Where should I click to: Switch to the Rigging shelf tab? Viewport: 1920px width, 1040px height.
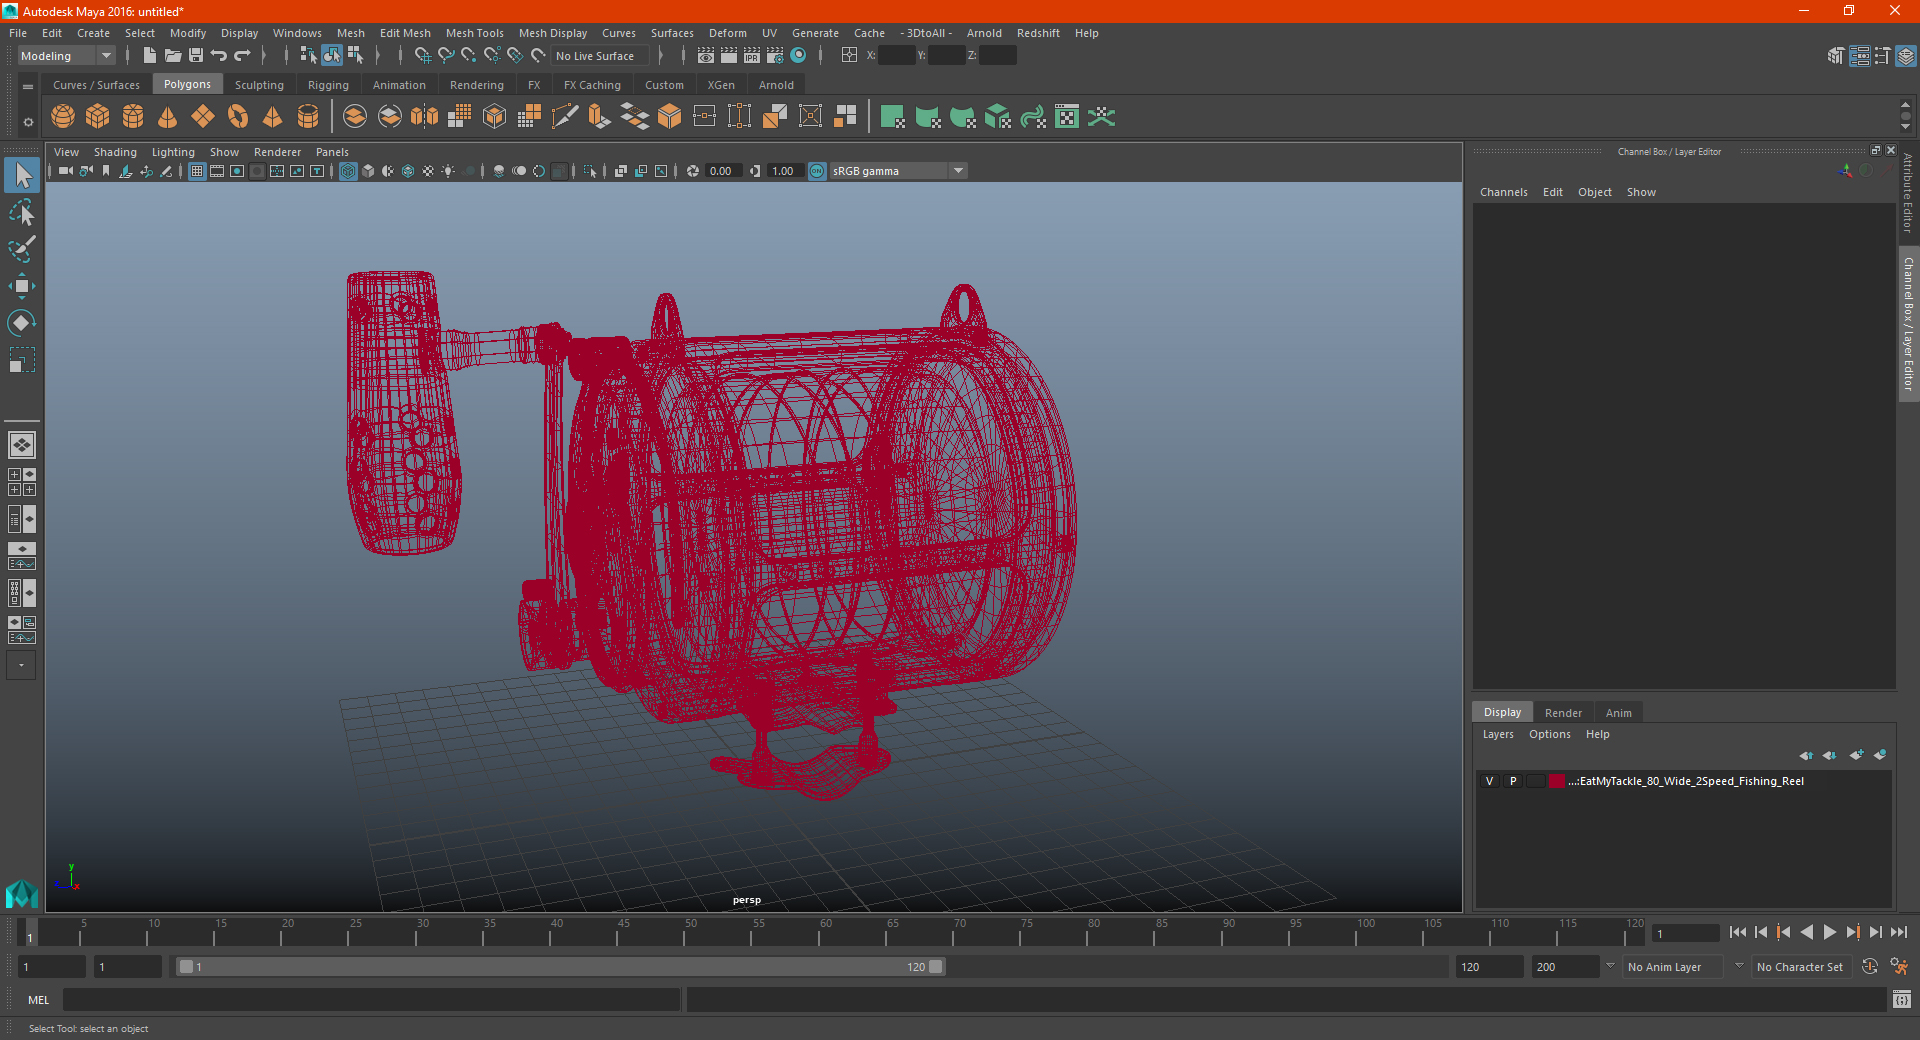point(328,85)
